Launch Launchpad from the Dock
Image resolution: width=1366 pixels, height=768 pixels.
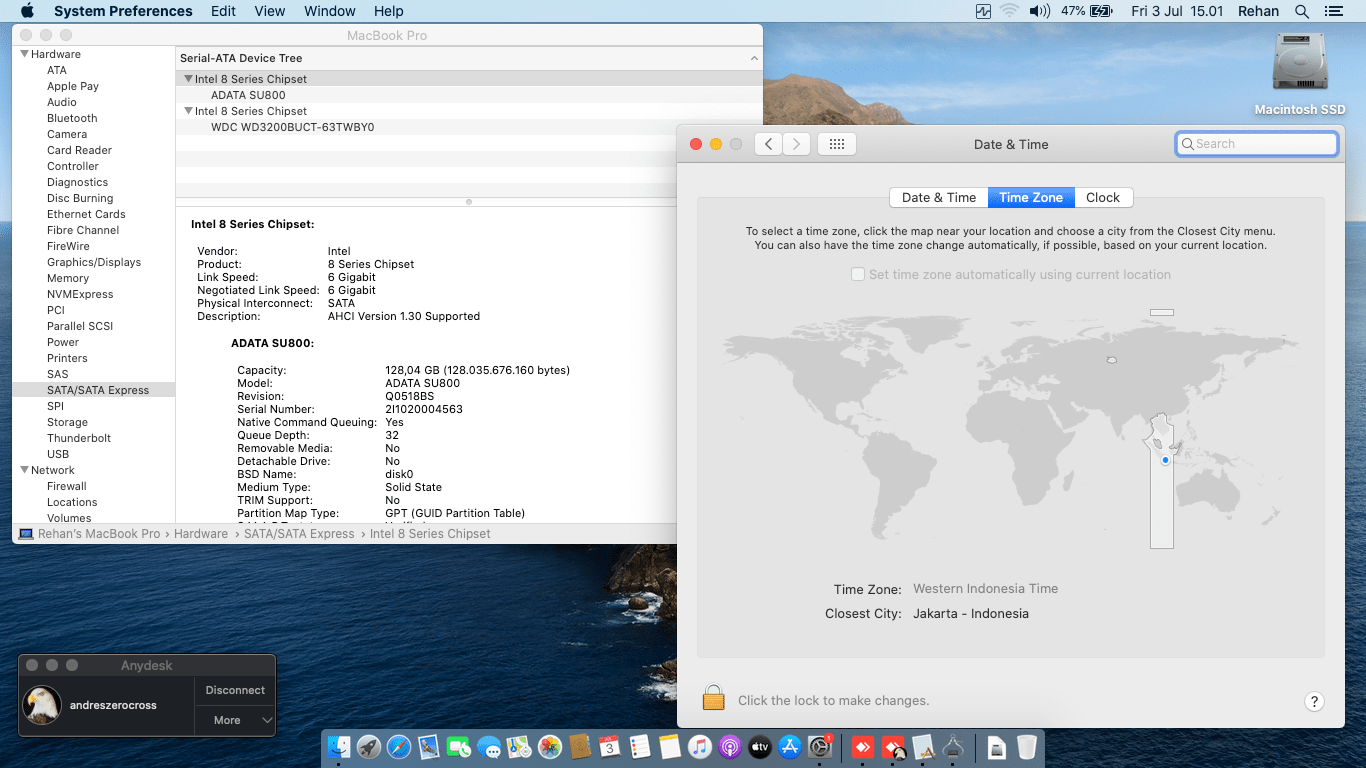(x=369, y=746)
